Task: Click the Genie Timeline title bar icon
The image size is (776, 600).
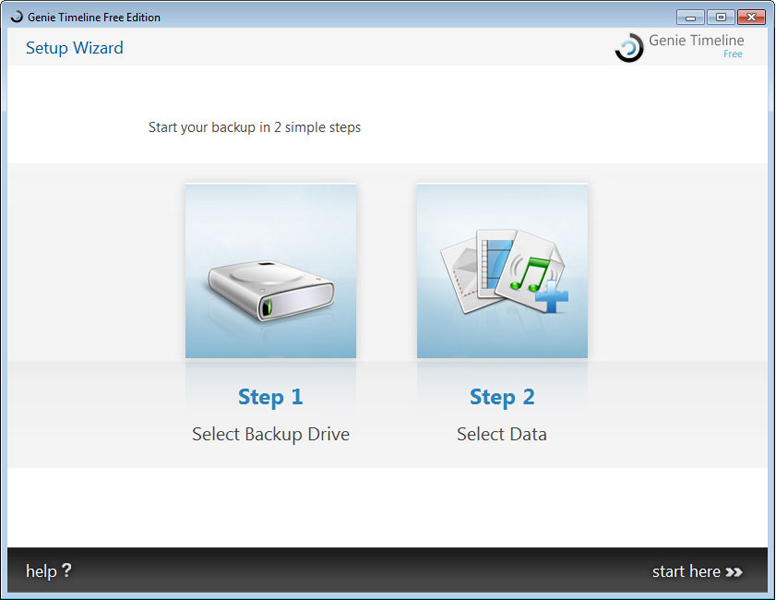Action: 17,17
